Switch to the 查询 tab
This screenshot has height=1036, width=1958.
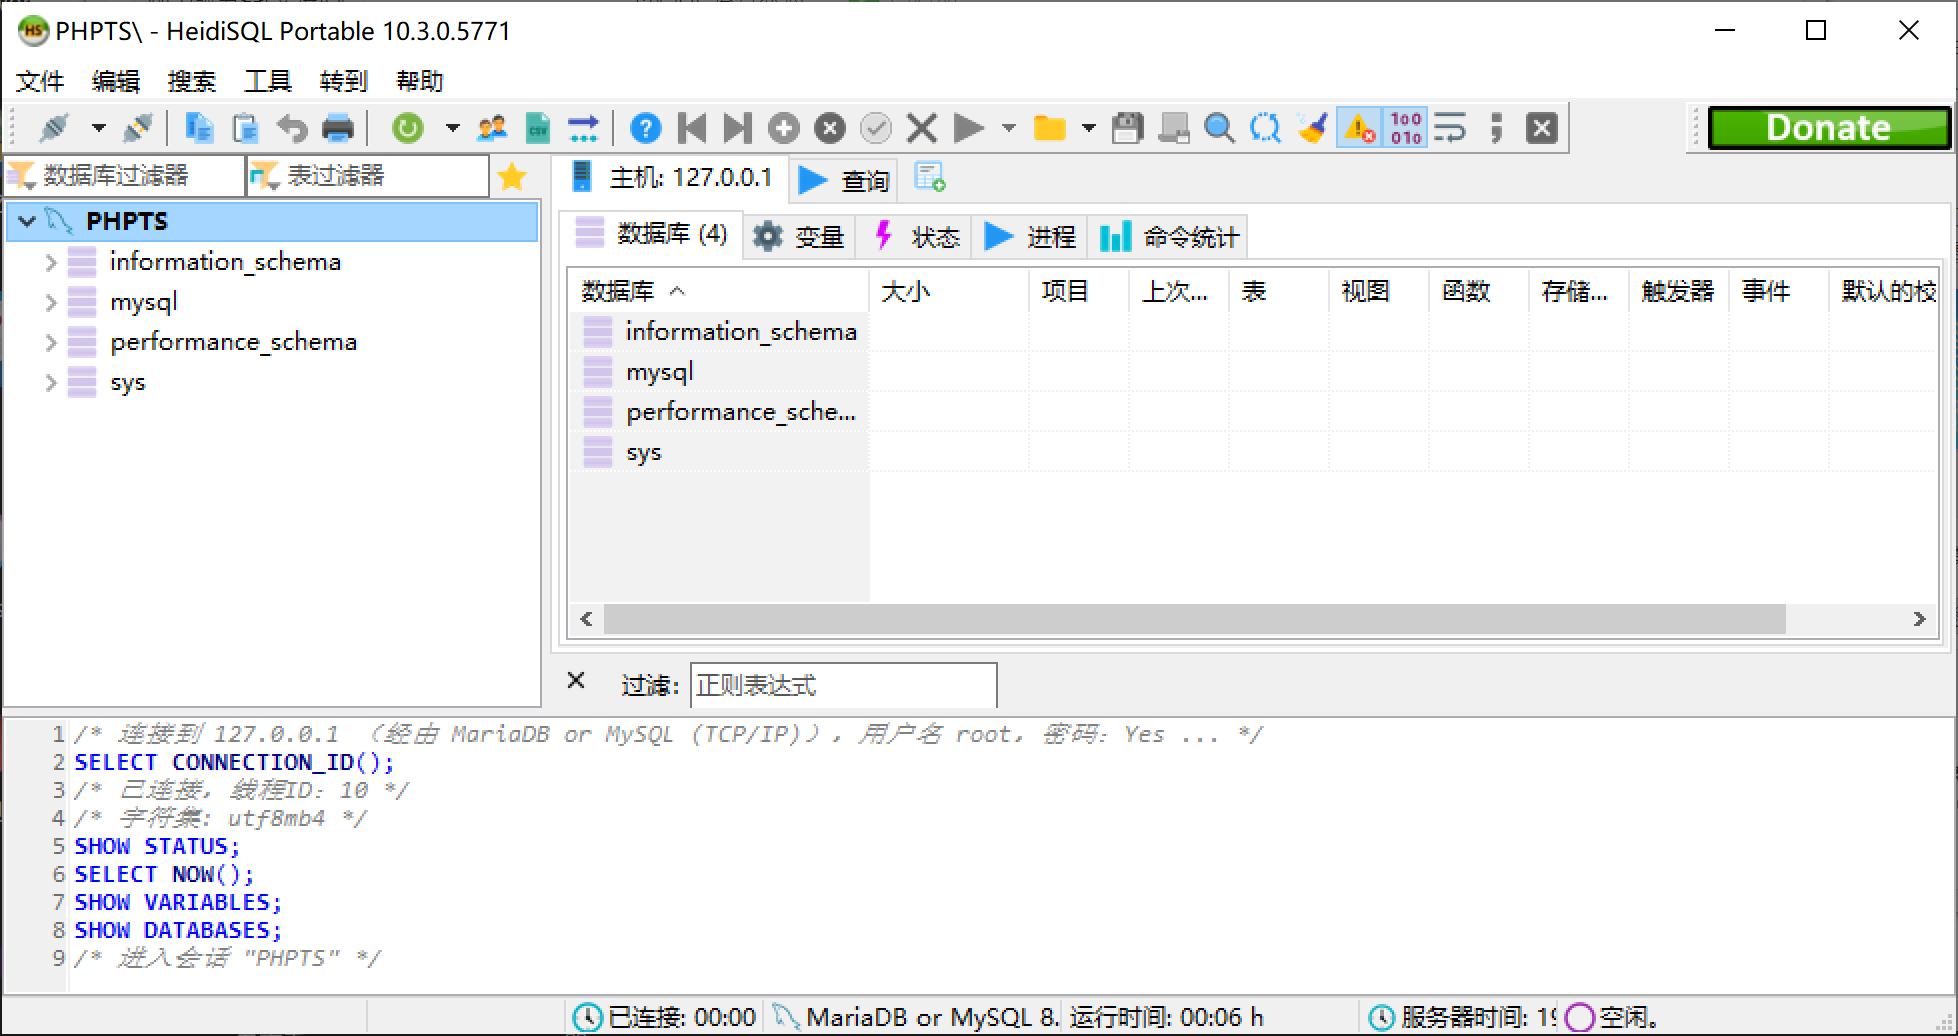(x=844, y=180)
